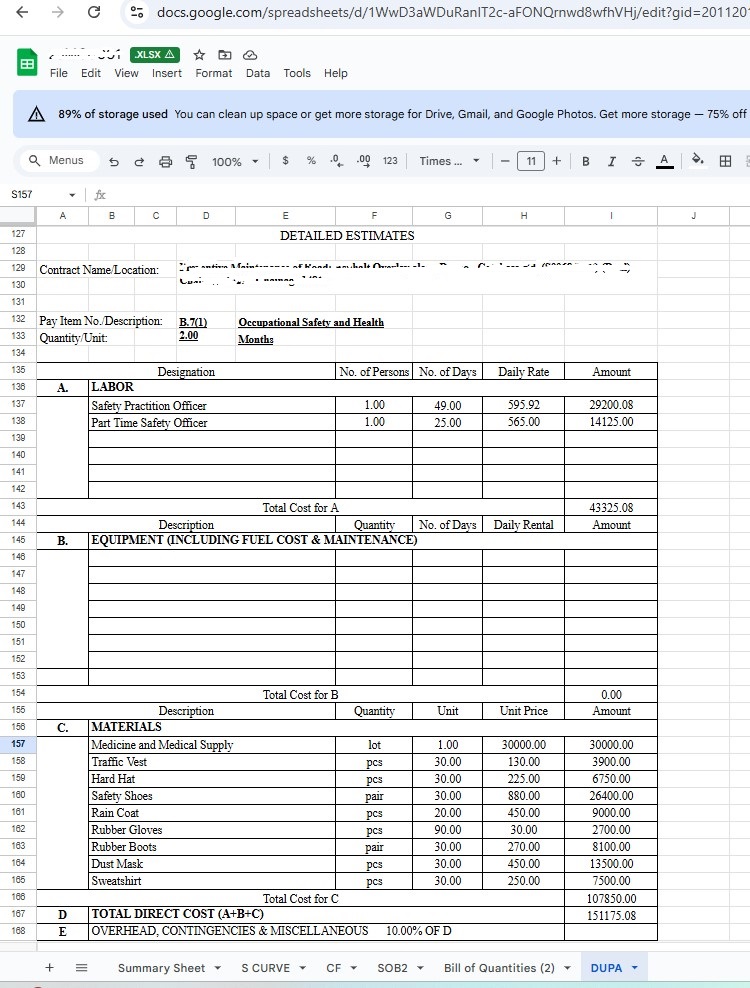Increase font size with plus button
This screenshot has height=988, width=750.
pyautogui.click(x=557, y=161)
